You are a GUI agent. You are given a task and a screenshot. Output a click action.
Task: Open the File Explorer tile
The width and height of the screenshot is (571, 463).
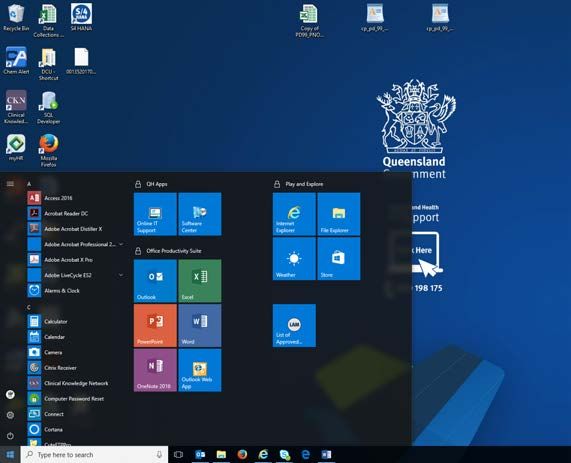[x=339, y=214]
